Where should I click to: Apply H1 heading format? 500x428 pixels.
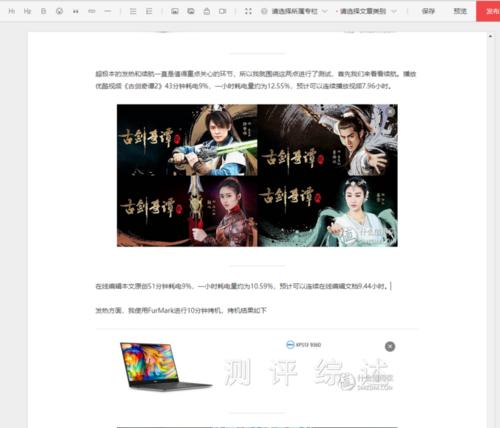point(12,11)
